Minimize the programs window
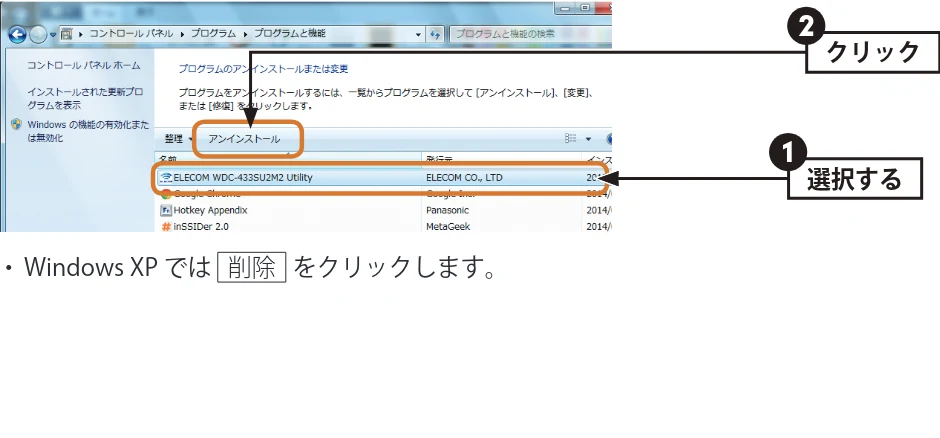Viewport: 940px width, 438px height. coord(565,7)
